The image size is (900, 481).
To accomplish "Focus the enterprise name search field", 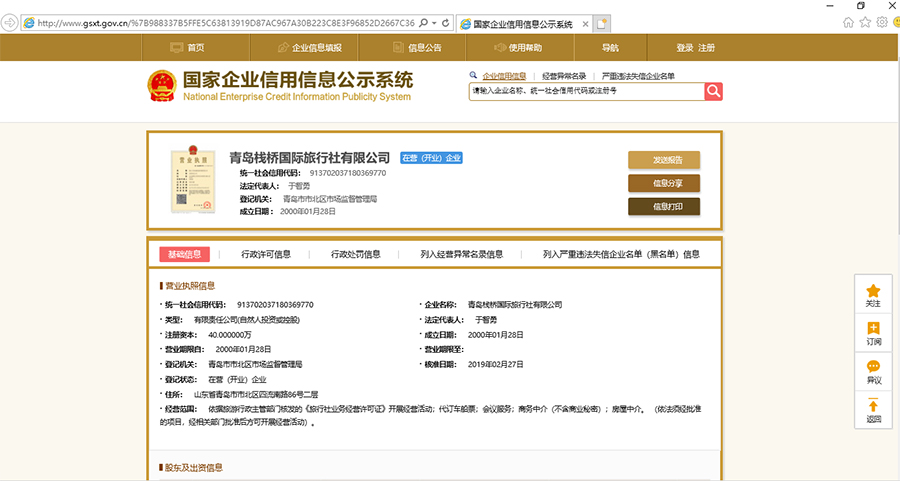I will pyautogui.click(x=587, y=91).
